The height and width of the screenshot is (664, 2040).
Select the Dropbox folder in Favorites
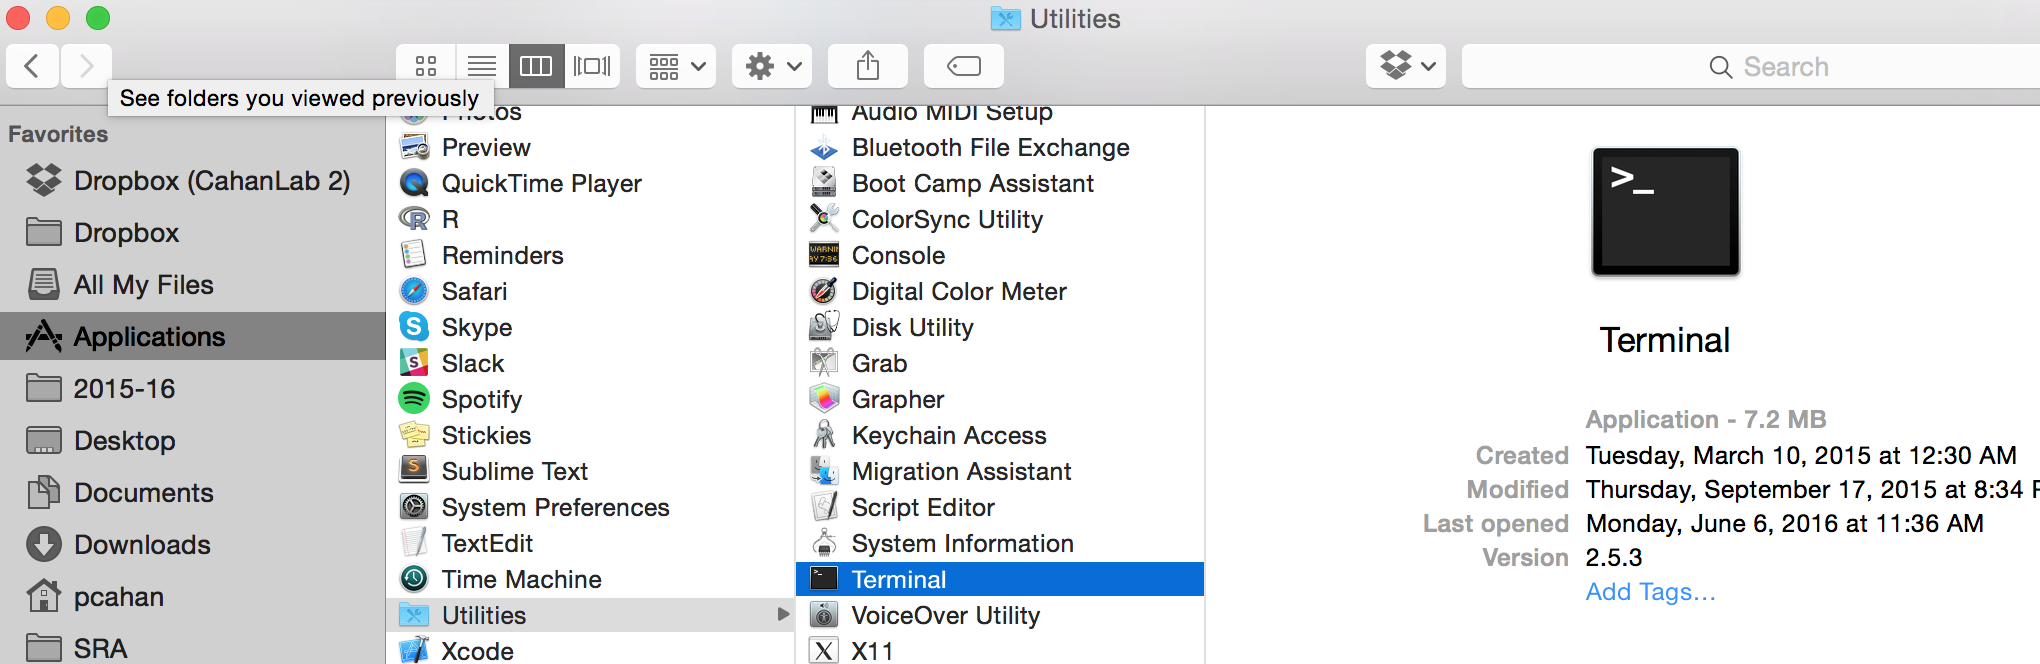tap(193, 233)
